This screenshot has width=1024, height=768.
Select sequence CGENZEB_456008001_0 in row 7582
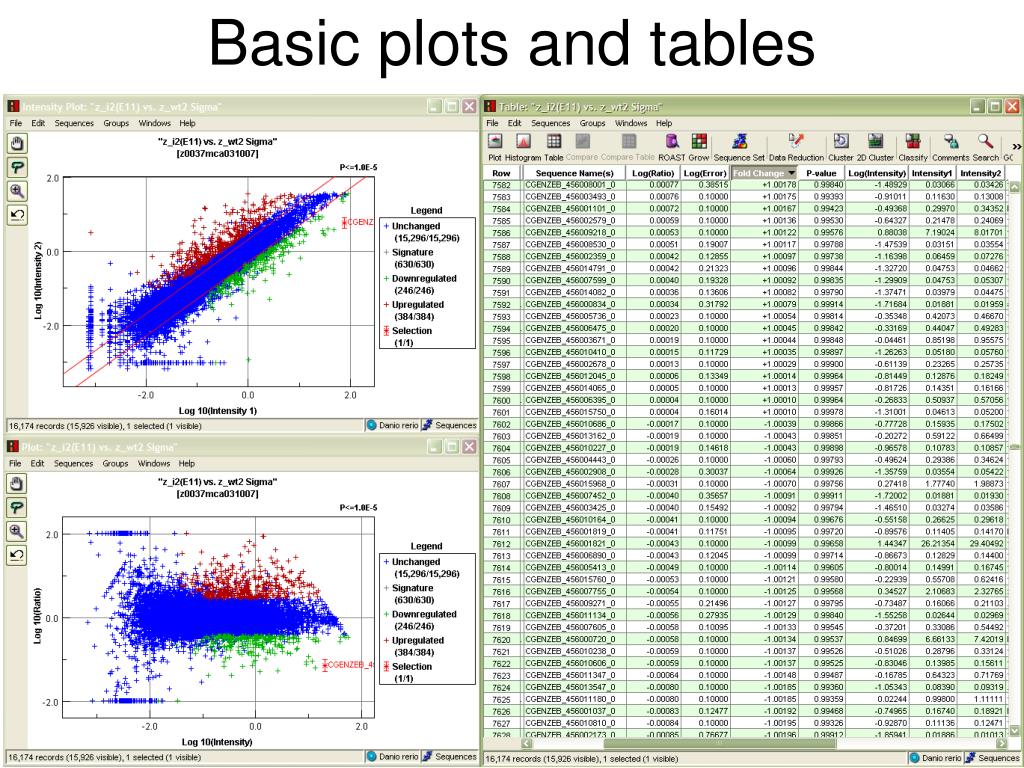click(x=570, y=184)
